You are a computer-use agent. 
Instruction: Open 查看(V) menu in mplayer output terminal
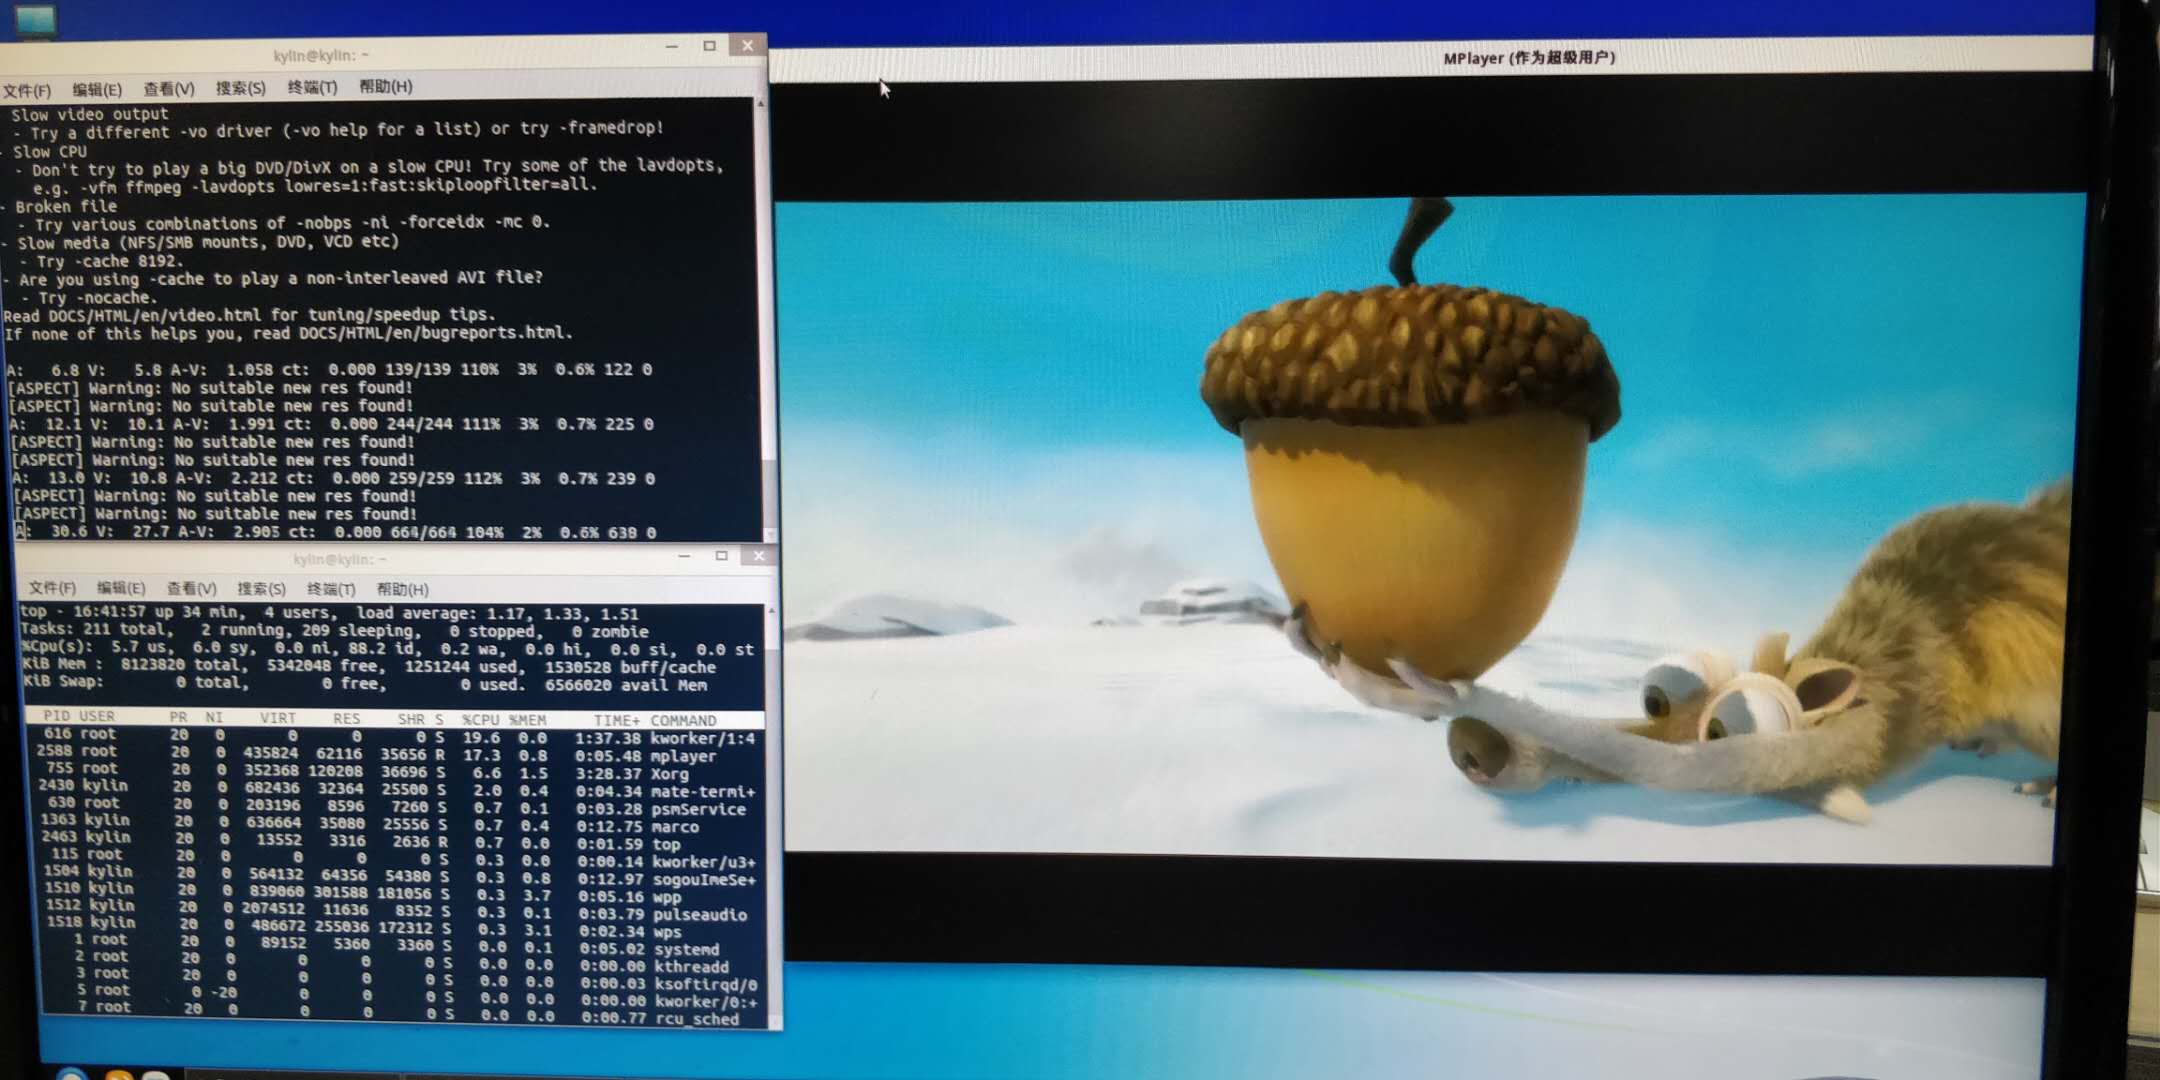[x=168, y=89]
